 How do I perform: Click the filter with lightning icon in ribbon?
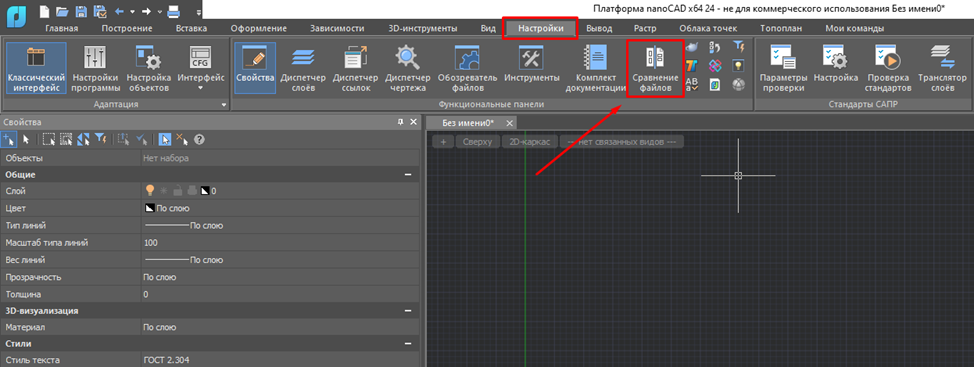(738, 47)
